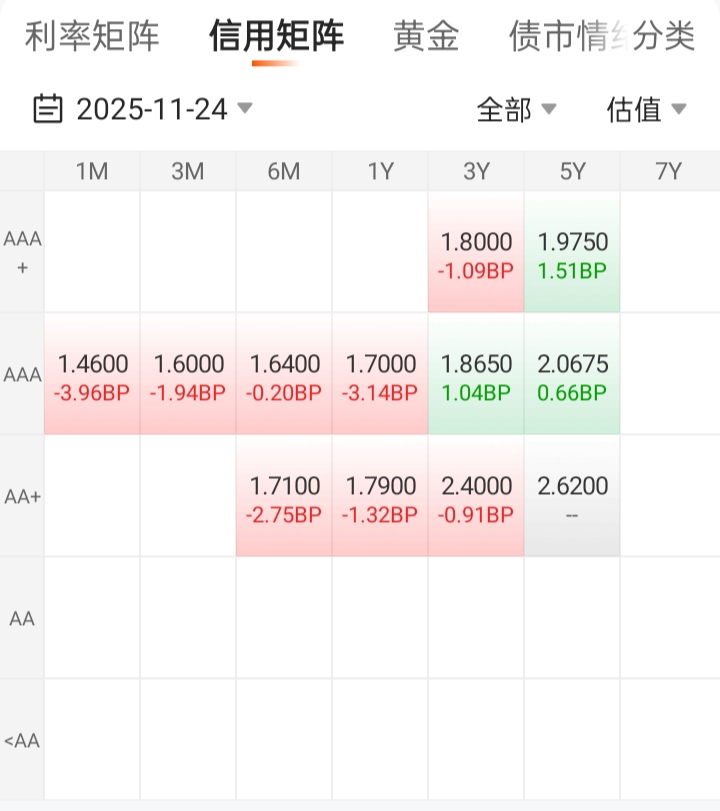Open the 黄金 tab
720x811 pixels.
426,37
